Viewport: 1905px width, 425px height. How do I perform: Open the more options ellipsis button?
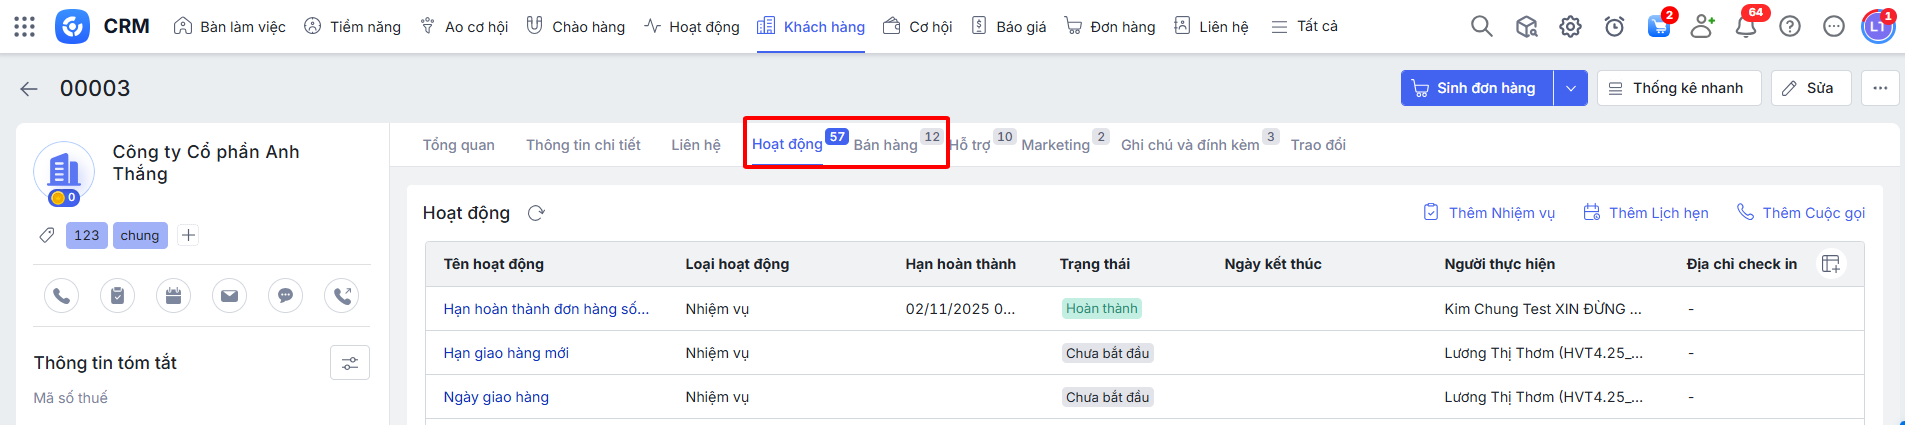(x=1880, y=89)
